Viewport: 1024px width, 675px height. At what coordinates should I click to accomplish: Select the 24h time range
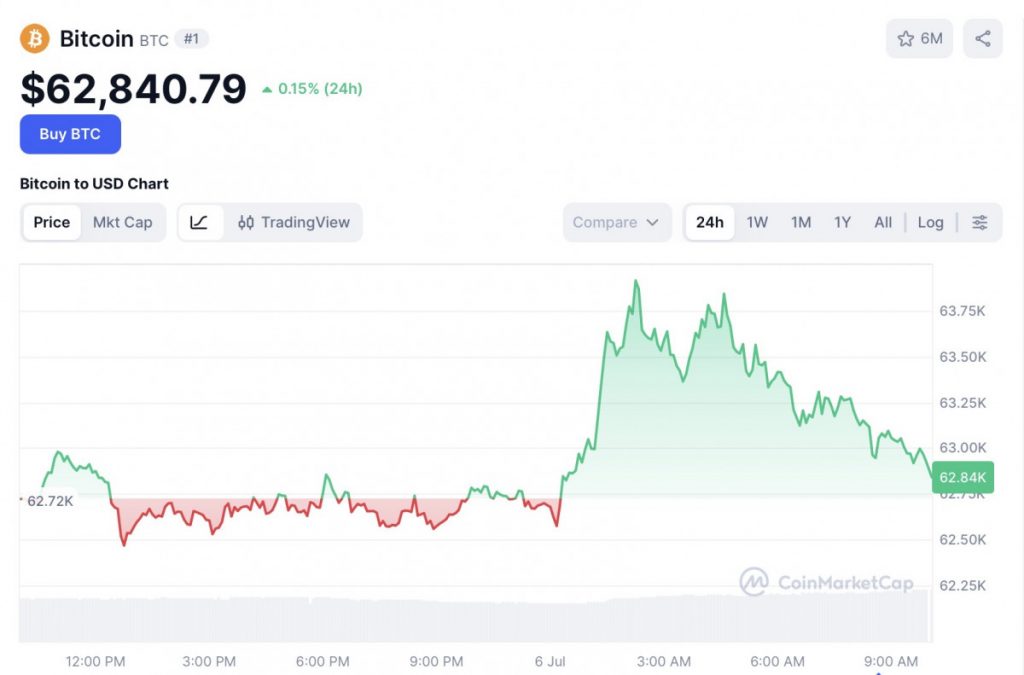(709, 223)
